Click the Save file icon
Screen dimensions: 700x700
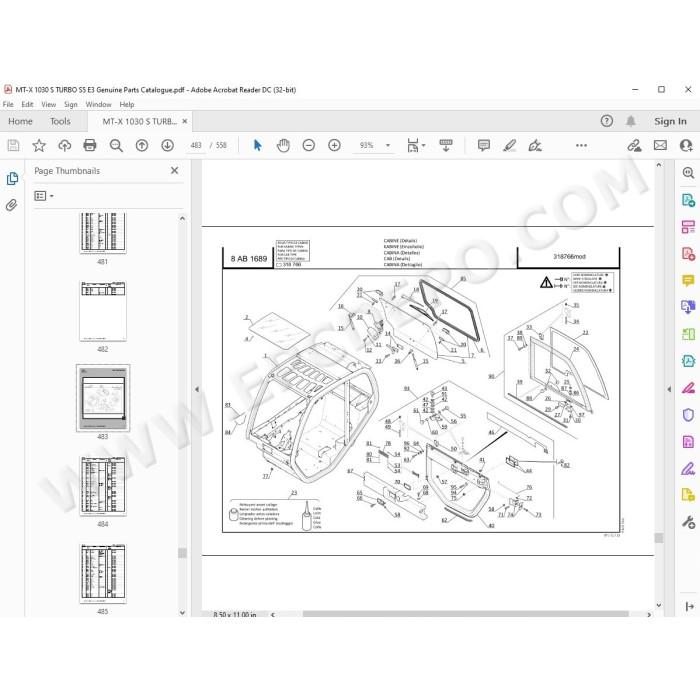pos(13,146)
